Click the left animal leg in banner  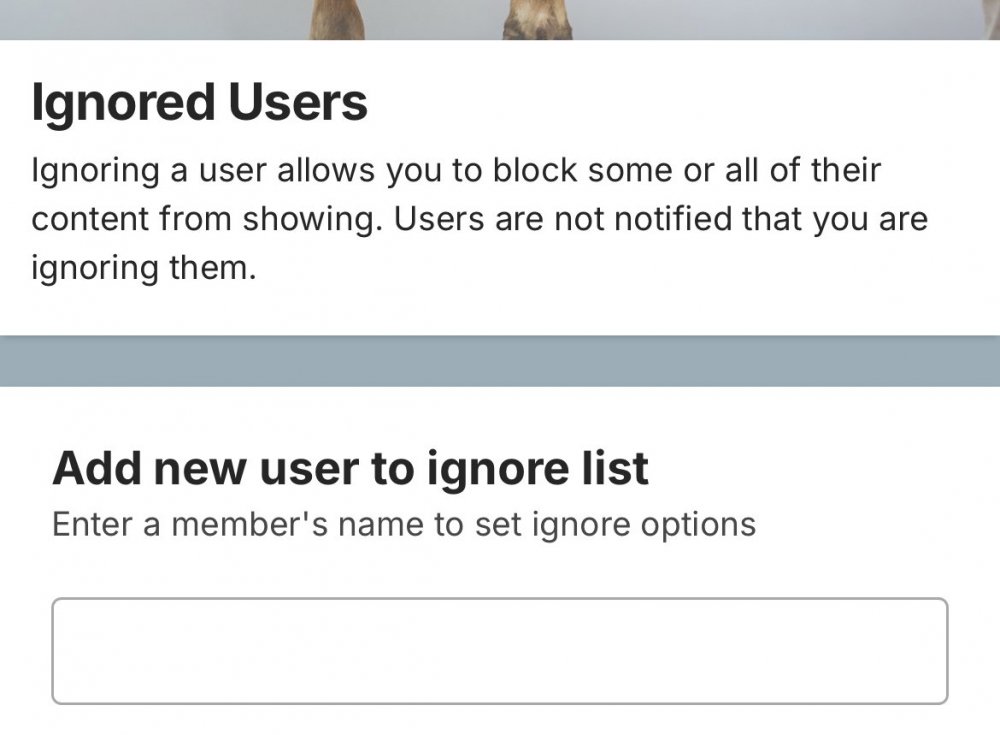[x=336, y=19]
